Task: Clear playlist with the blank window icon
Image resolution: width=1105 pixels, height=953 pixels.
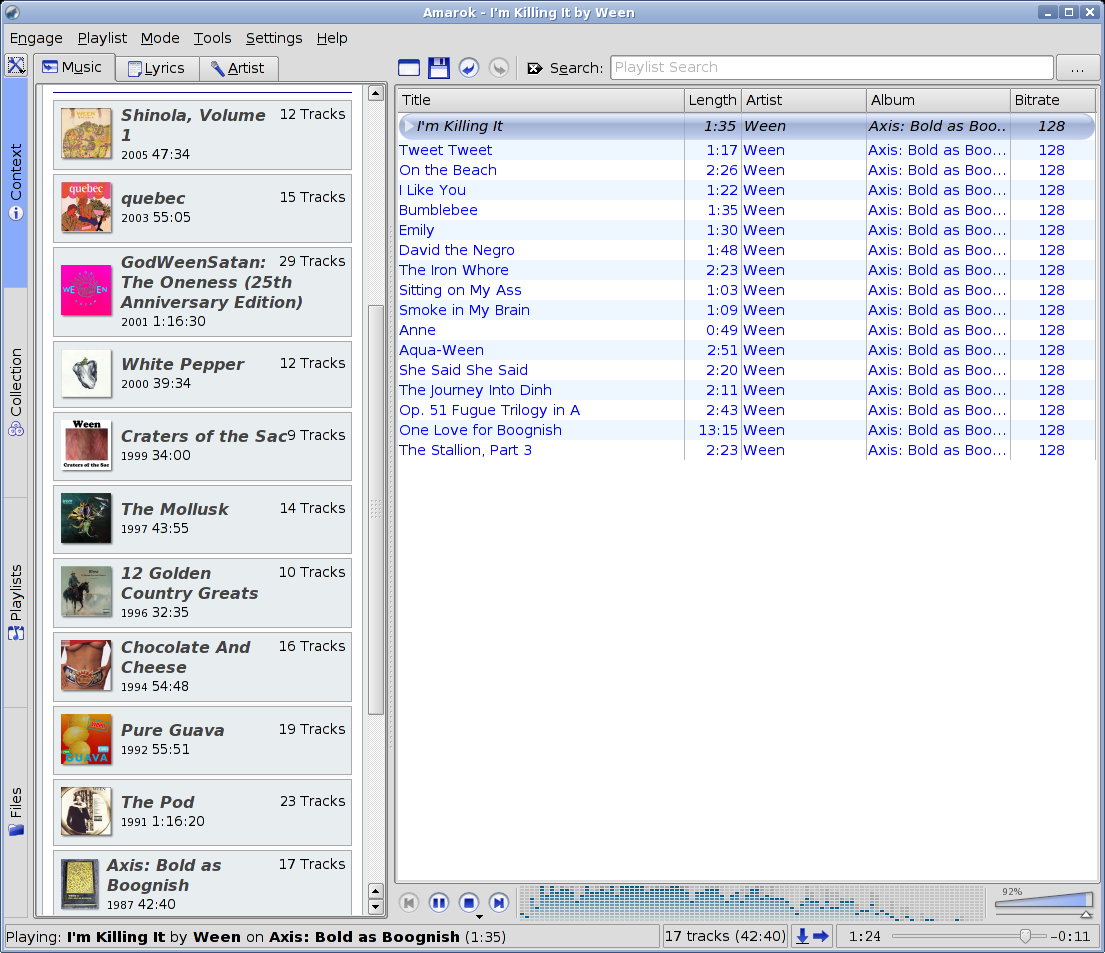Action: [409, 68]
